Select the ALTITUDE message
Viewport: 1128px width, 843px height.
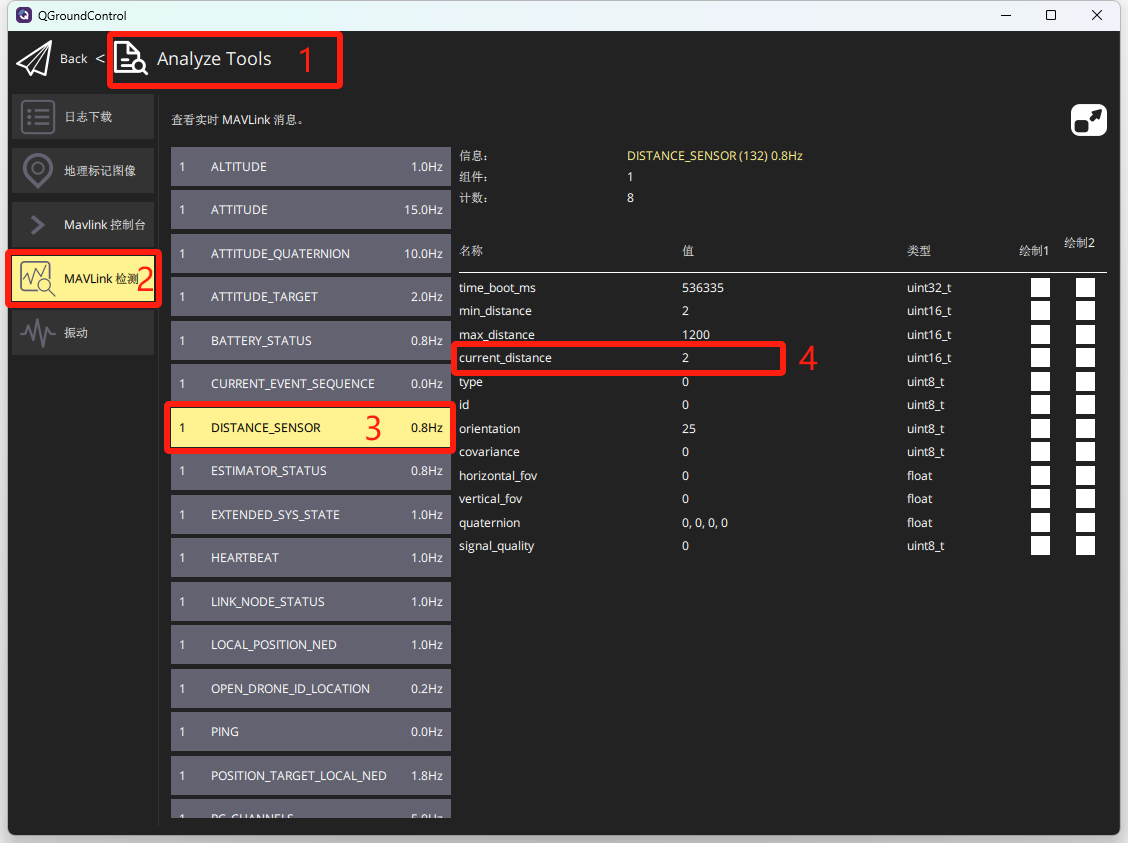point(311,167)
